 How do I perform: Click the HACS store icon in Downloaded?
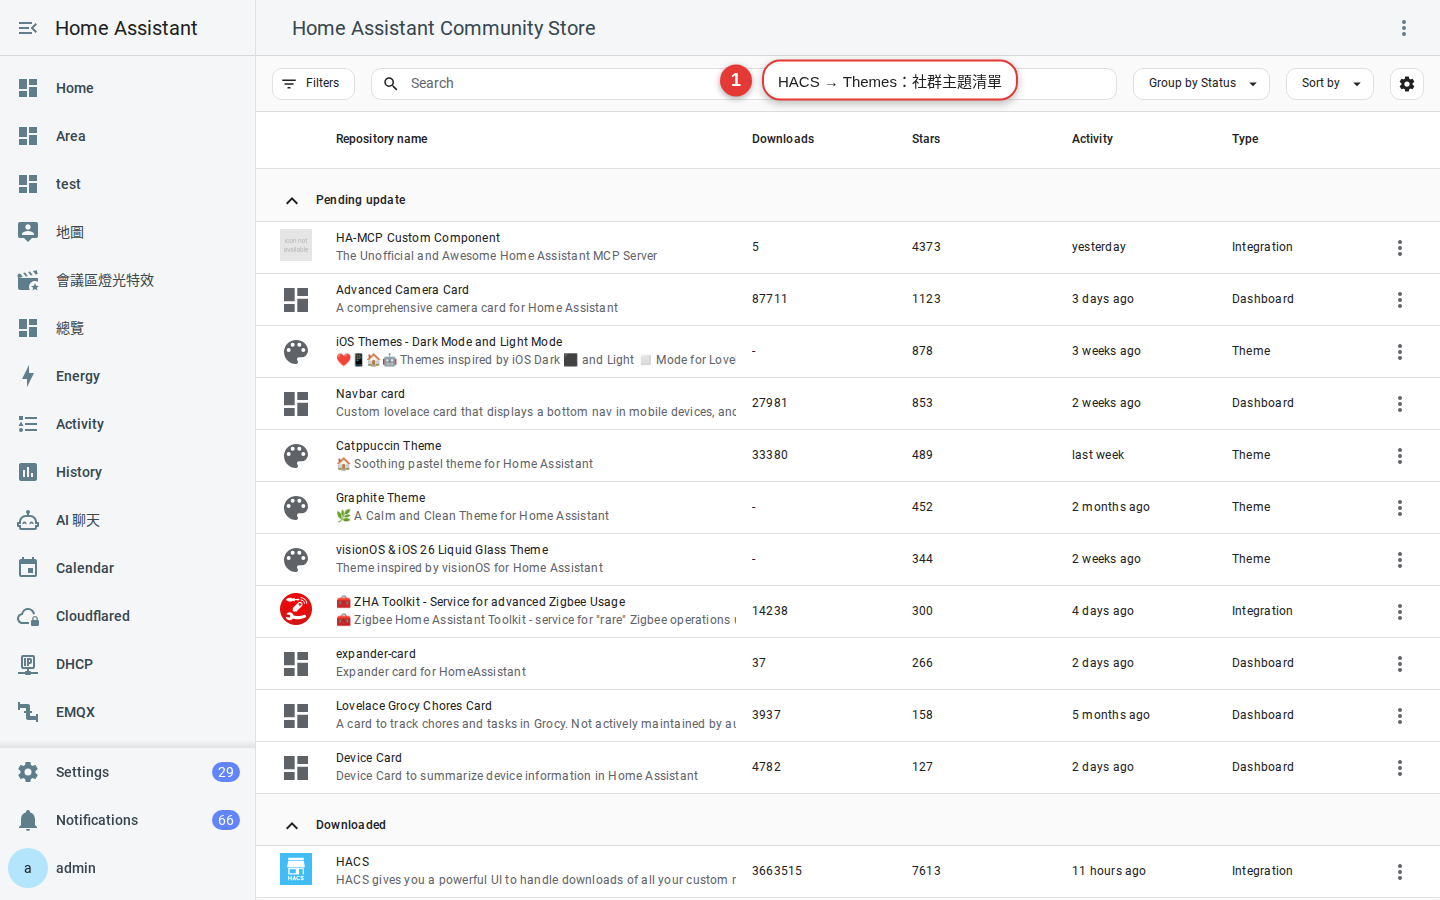tap(296, 869)
